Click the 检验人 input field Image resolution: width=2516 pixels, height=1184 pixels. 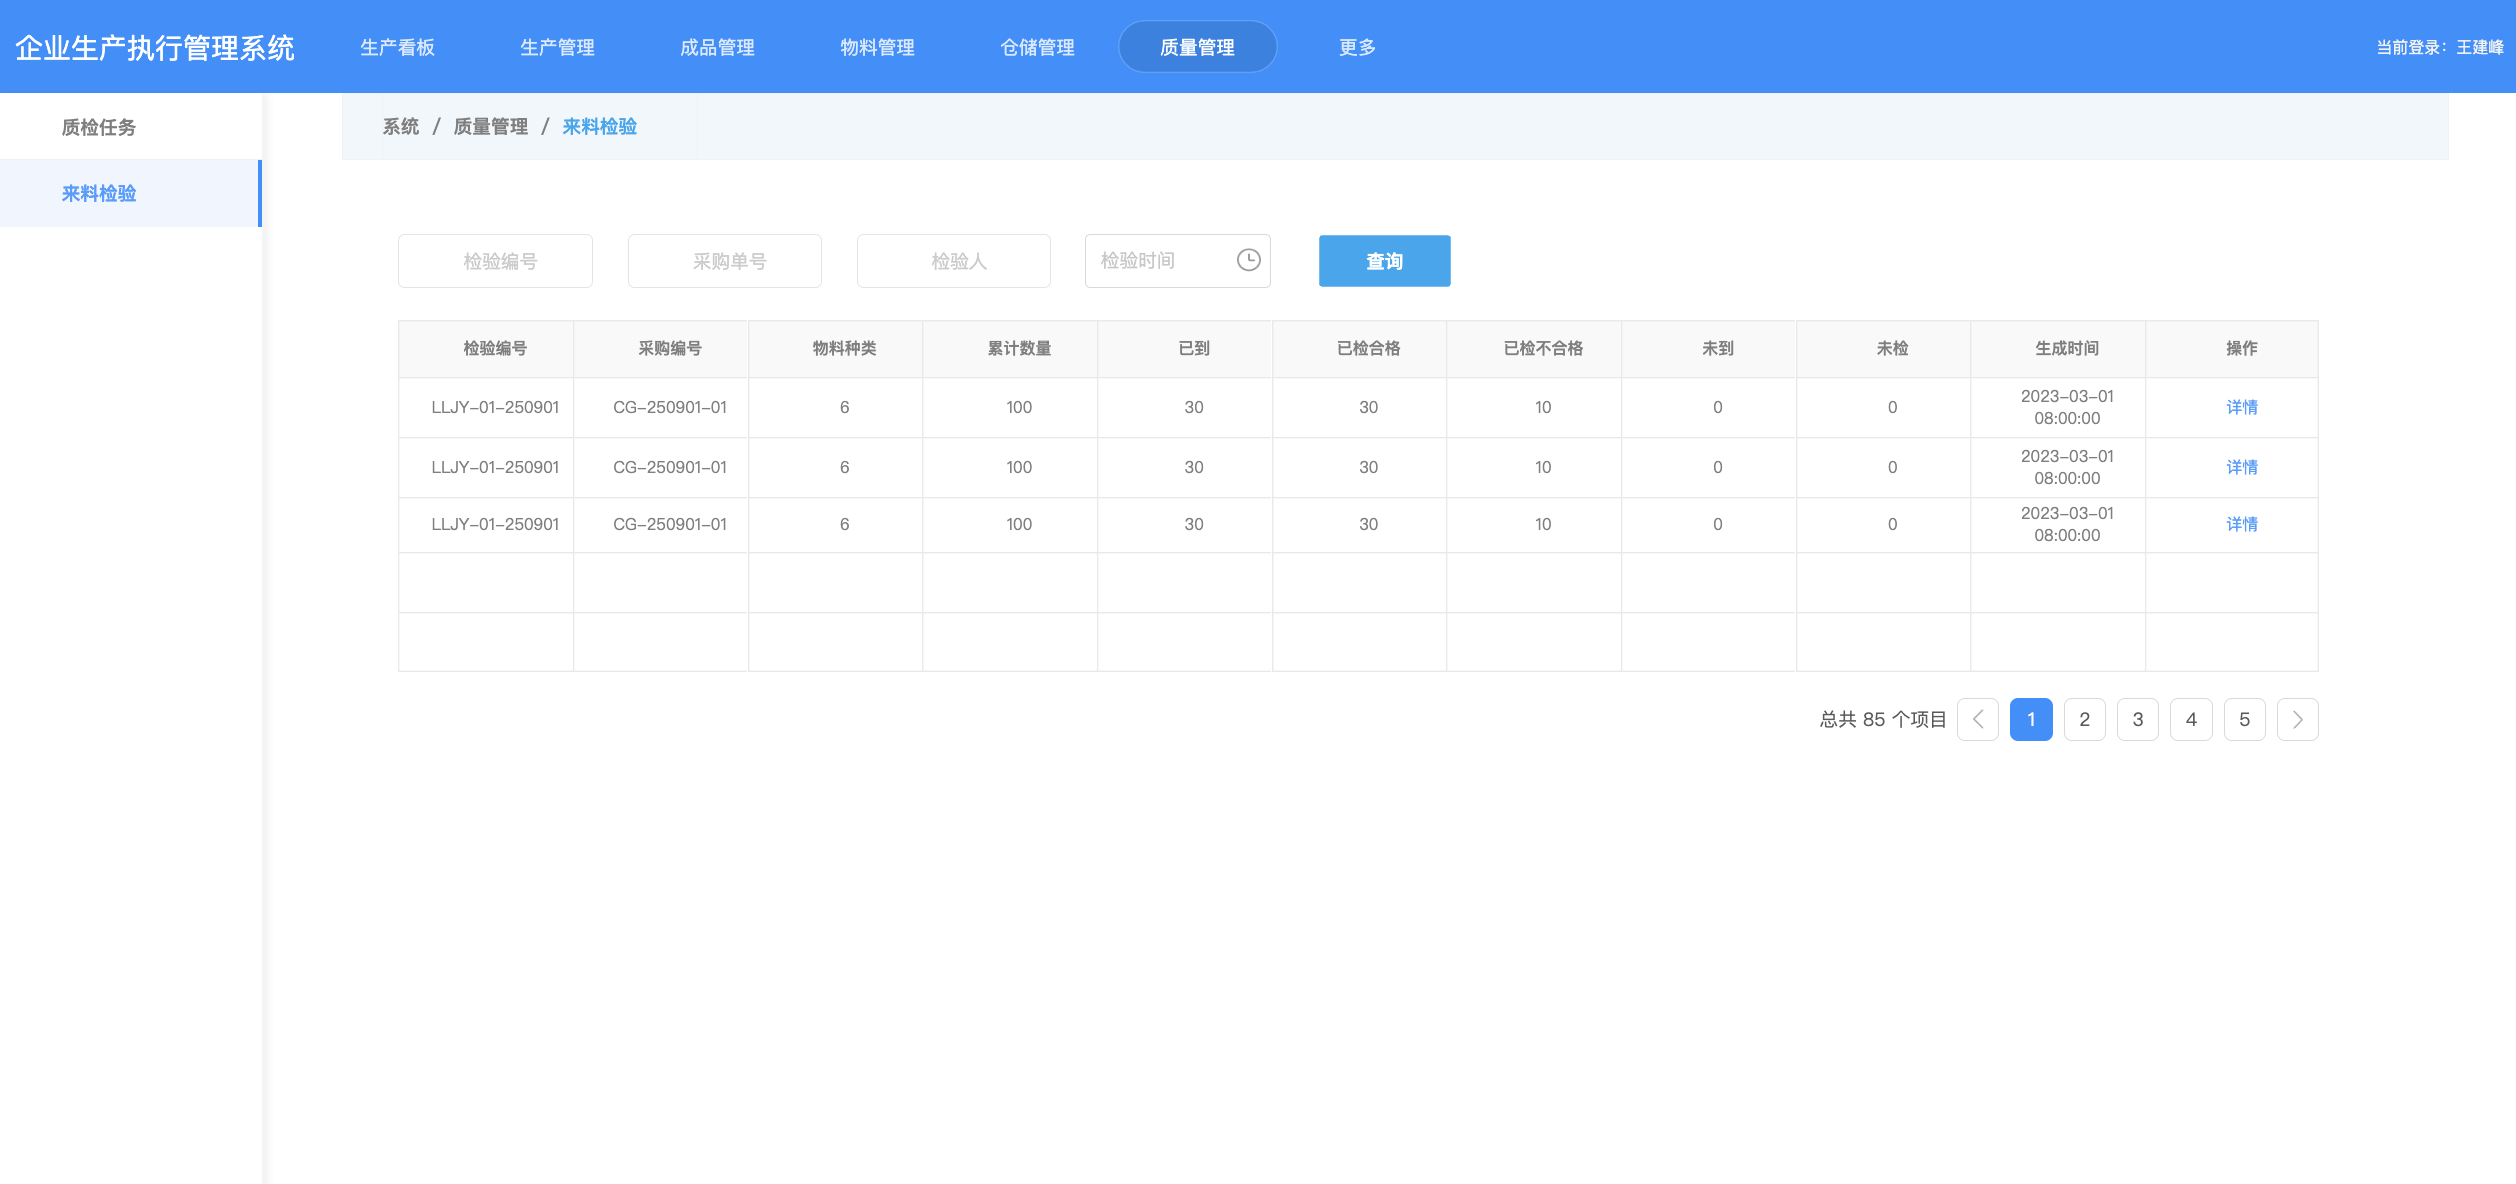pyautogui.click(x=954, y=261)
